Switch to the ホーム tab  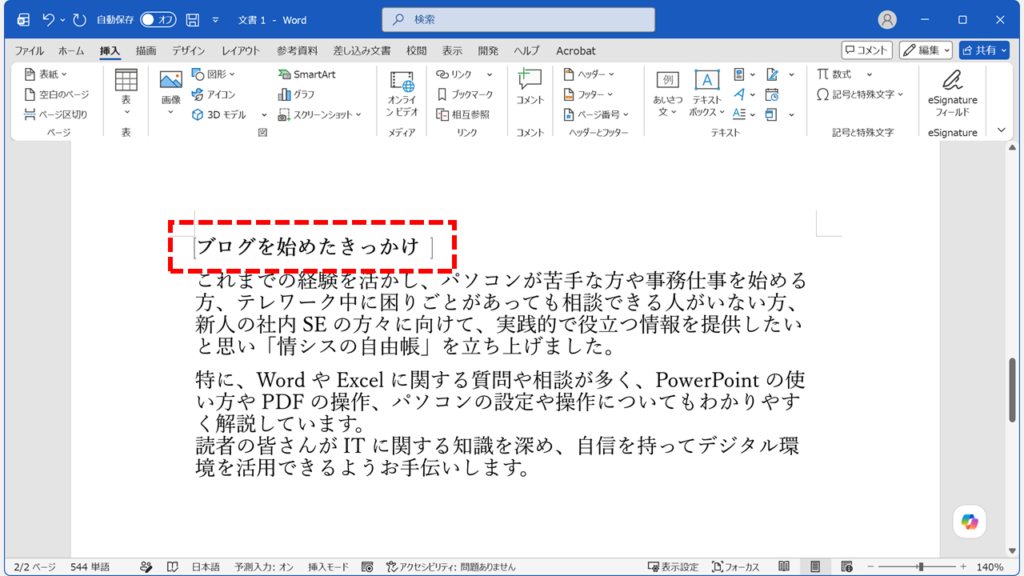pos(71,50)
